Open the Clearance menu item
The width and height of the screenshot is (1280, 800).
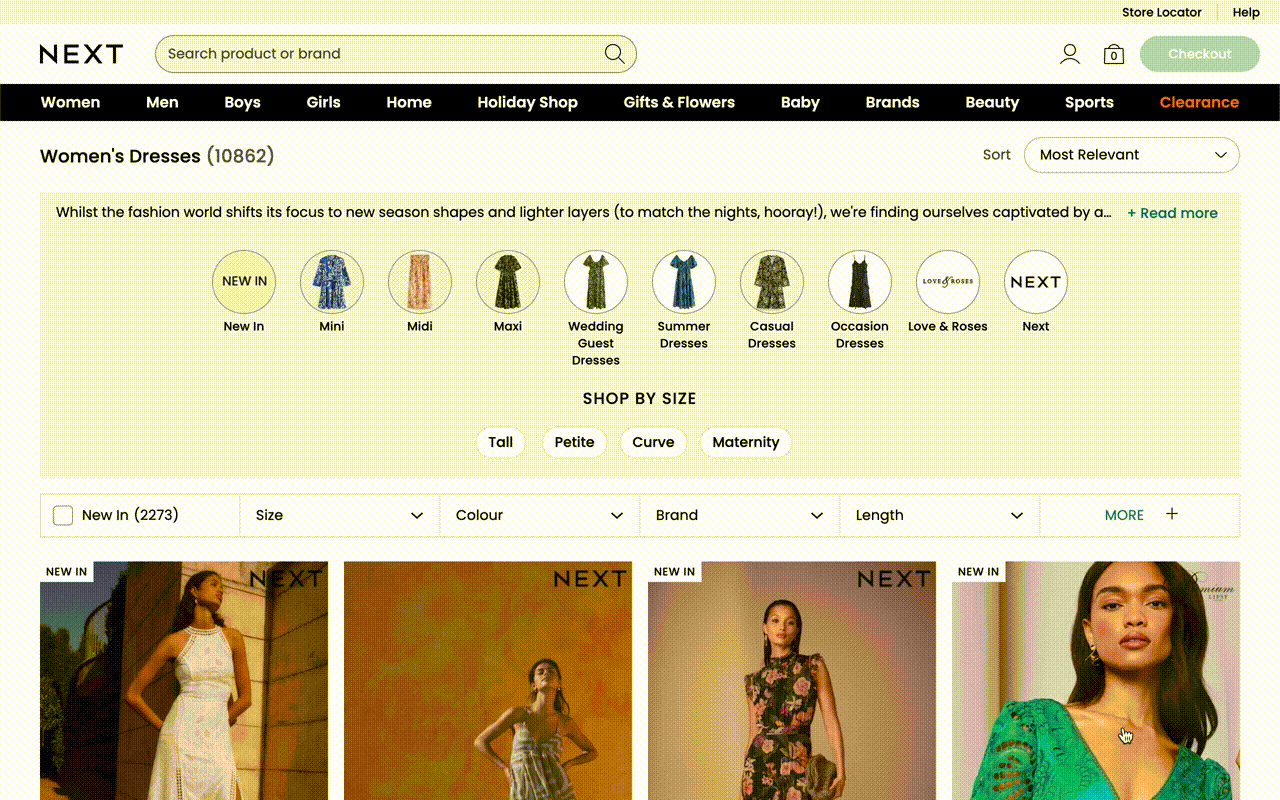pyautogui.click(x=1198, y=102)
